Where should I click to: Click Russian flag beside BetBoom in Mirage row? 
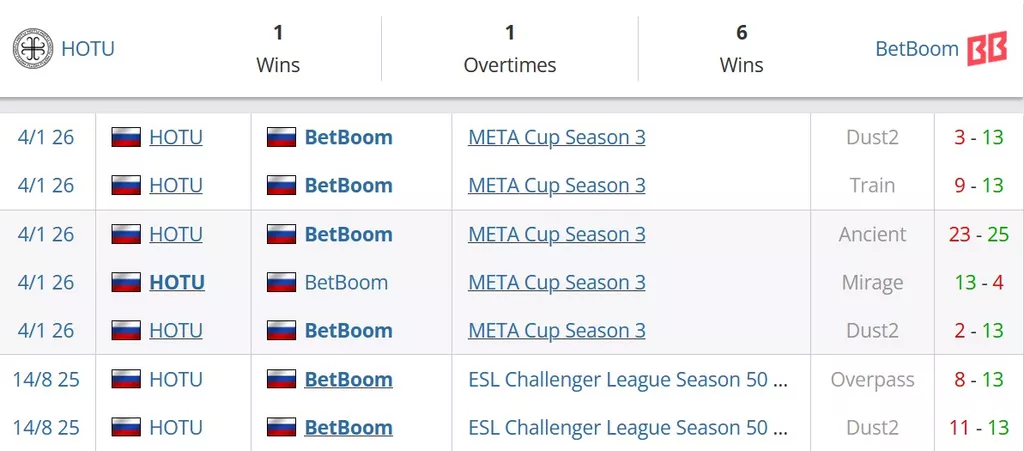282,283
